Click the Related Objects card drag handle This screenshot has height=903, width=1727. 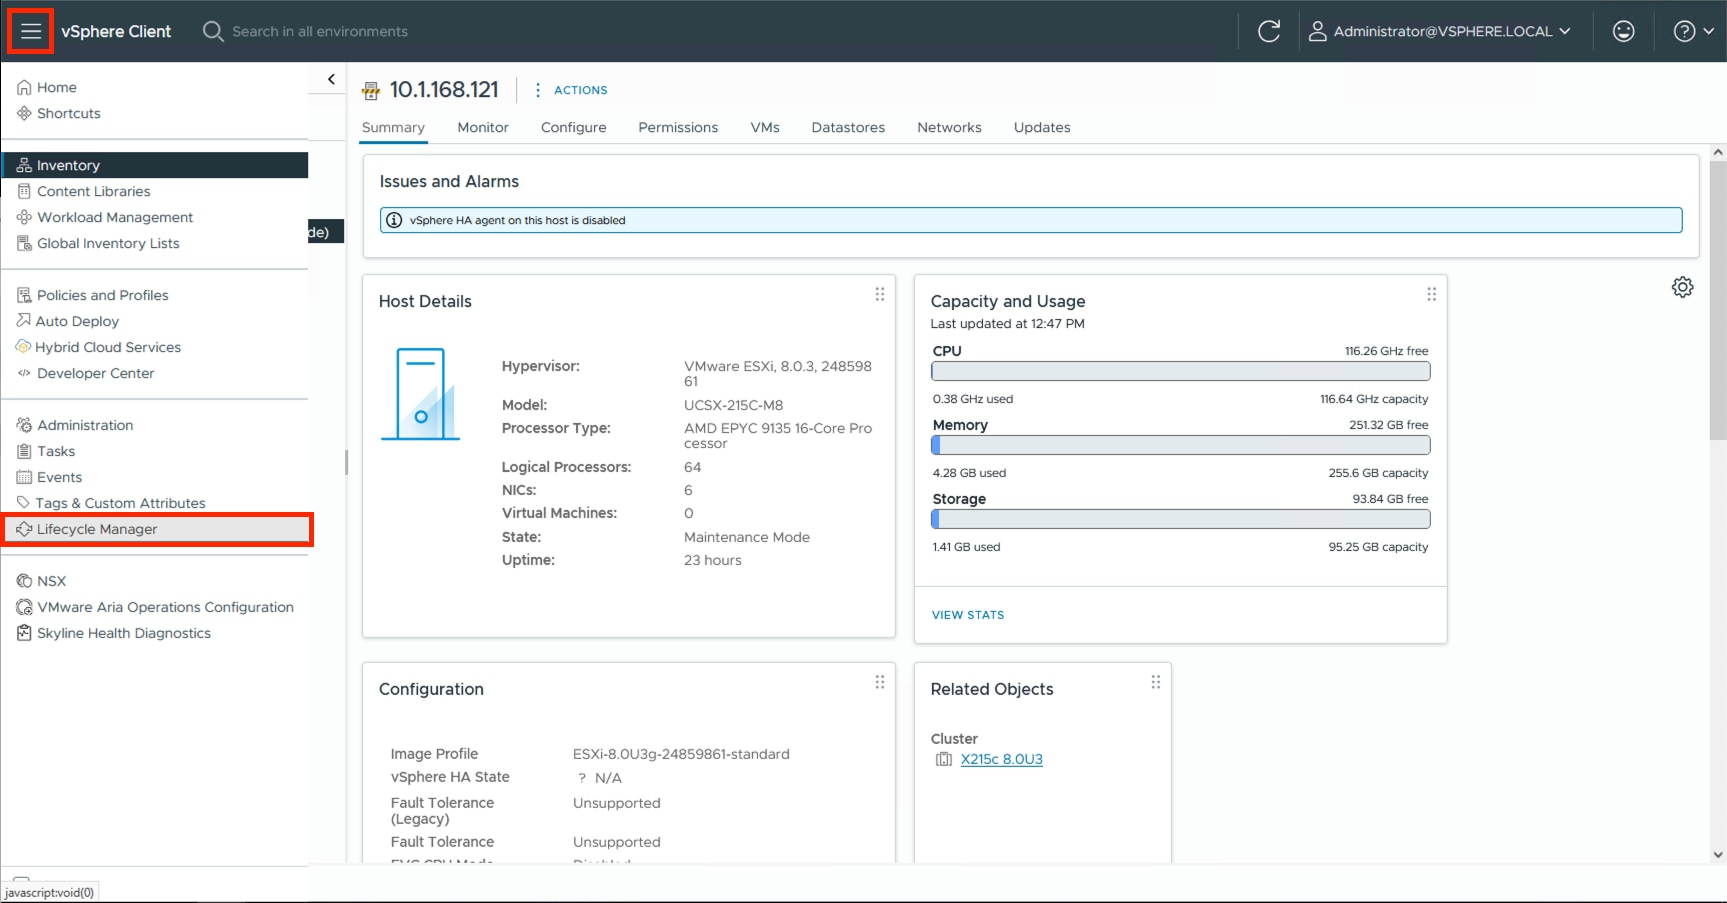pyautogui.click(x=1155, y=682)
